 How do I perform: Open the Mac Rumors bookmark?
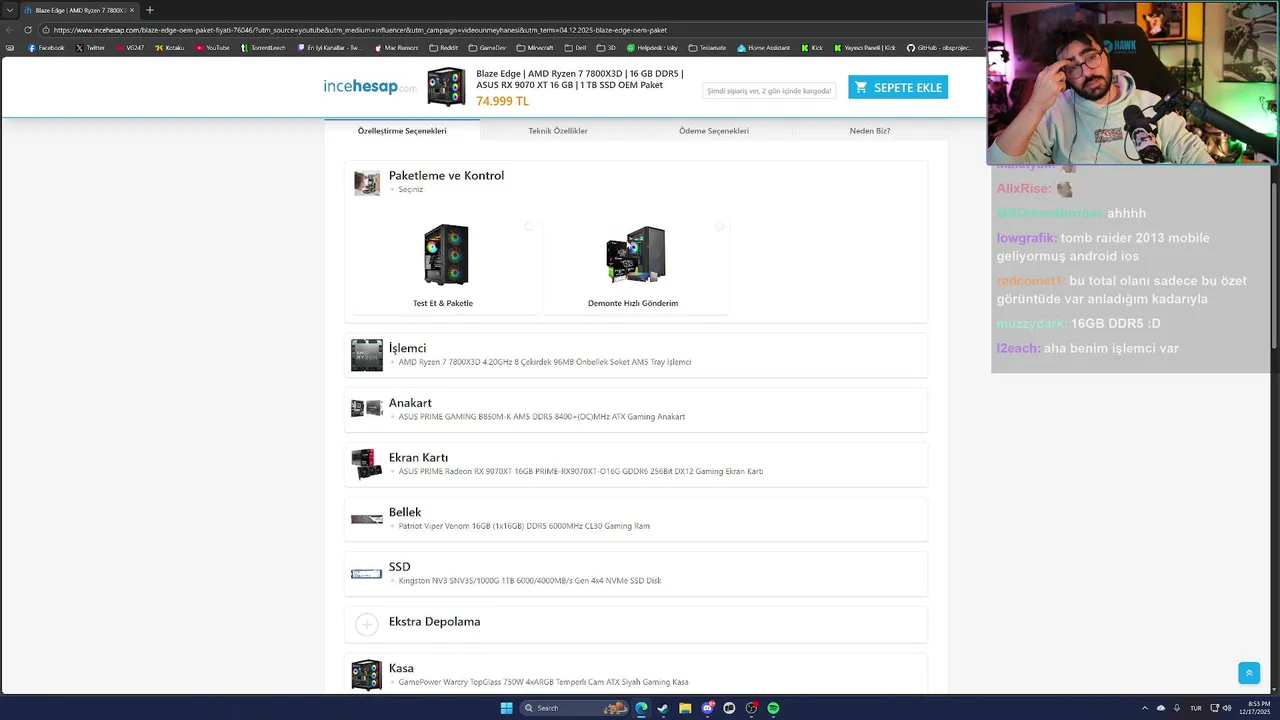(396, 47)
